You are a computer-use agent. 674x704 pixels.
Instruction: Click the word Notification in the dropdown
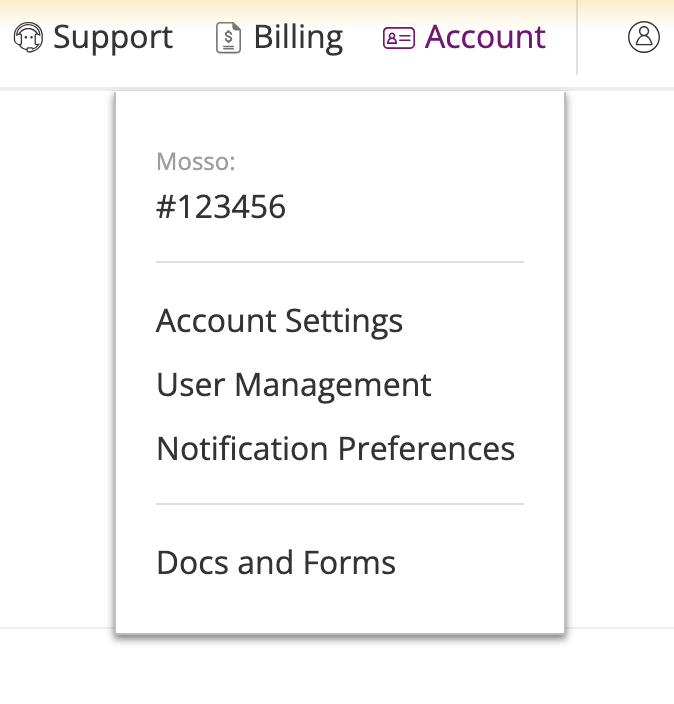242,449
